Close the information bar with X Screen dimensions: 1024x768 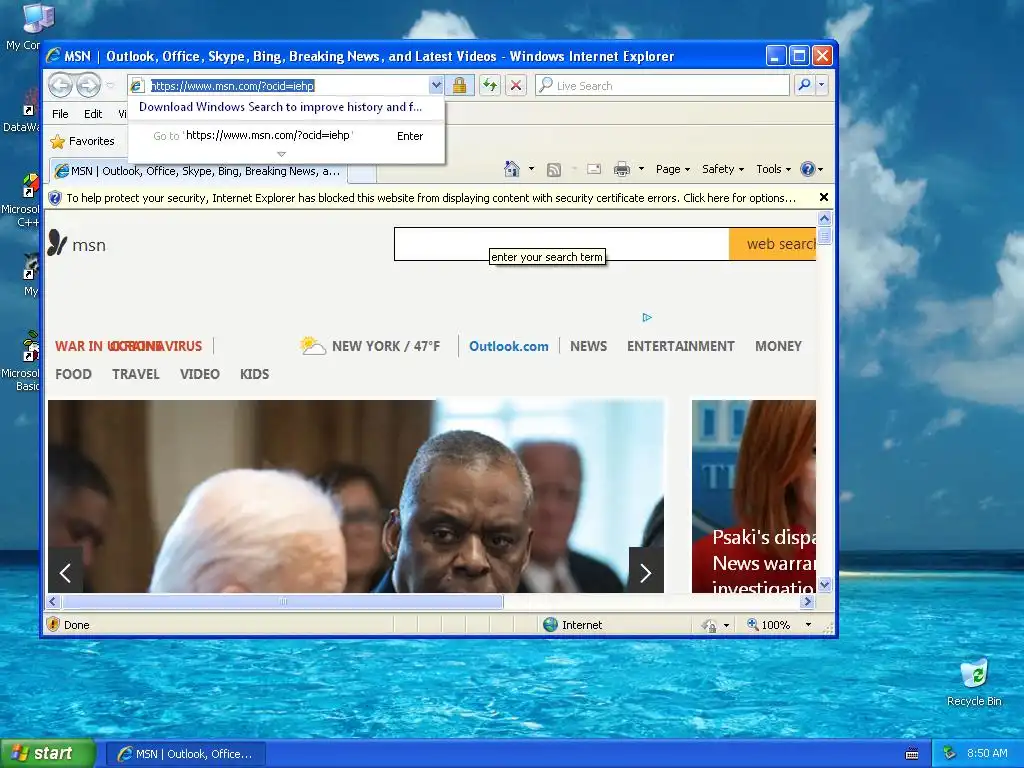824,197
